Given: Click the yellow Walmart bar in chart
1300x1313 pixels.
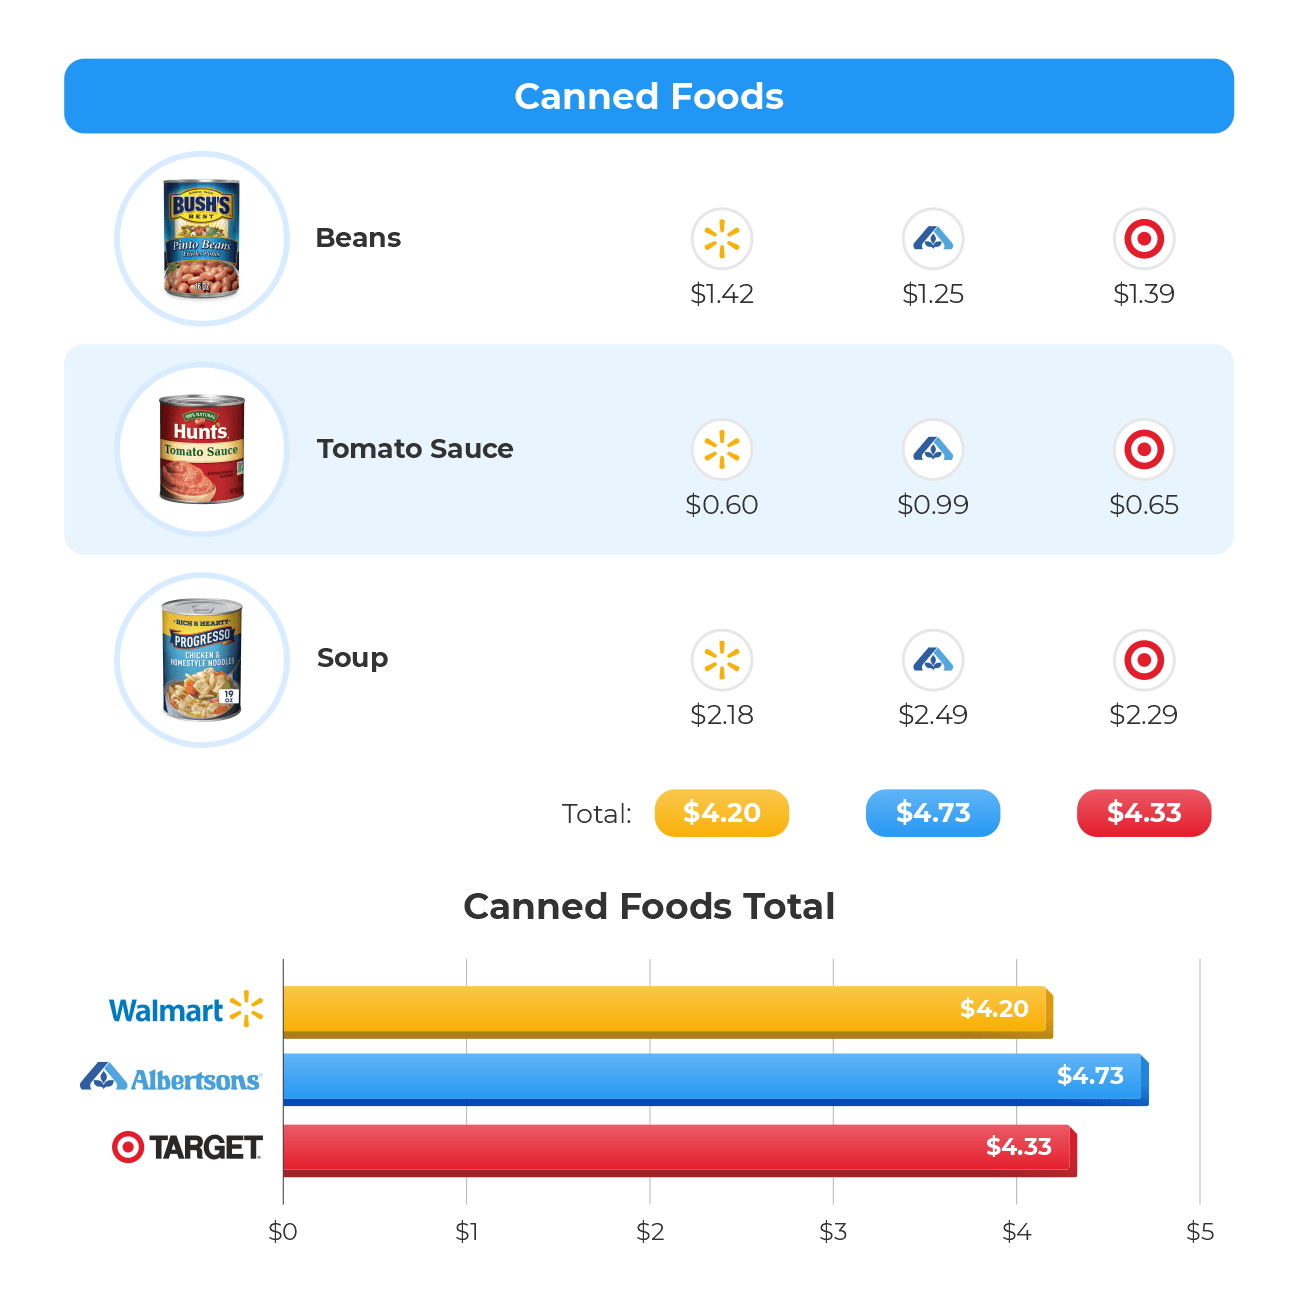Looking at the screenshot, I should (x=665, y=1011).
